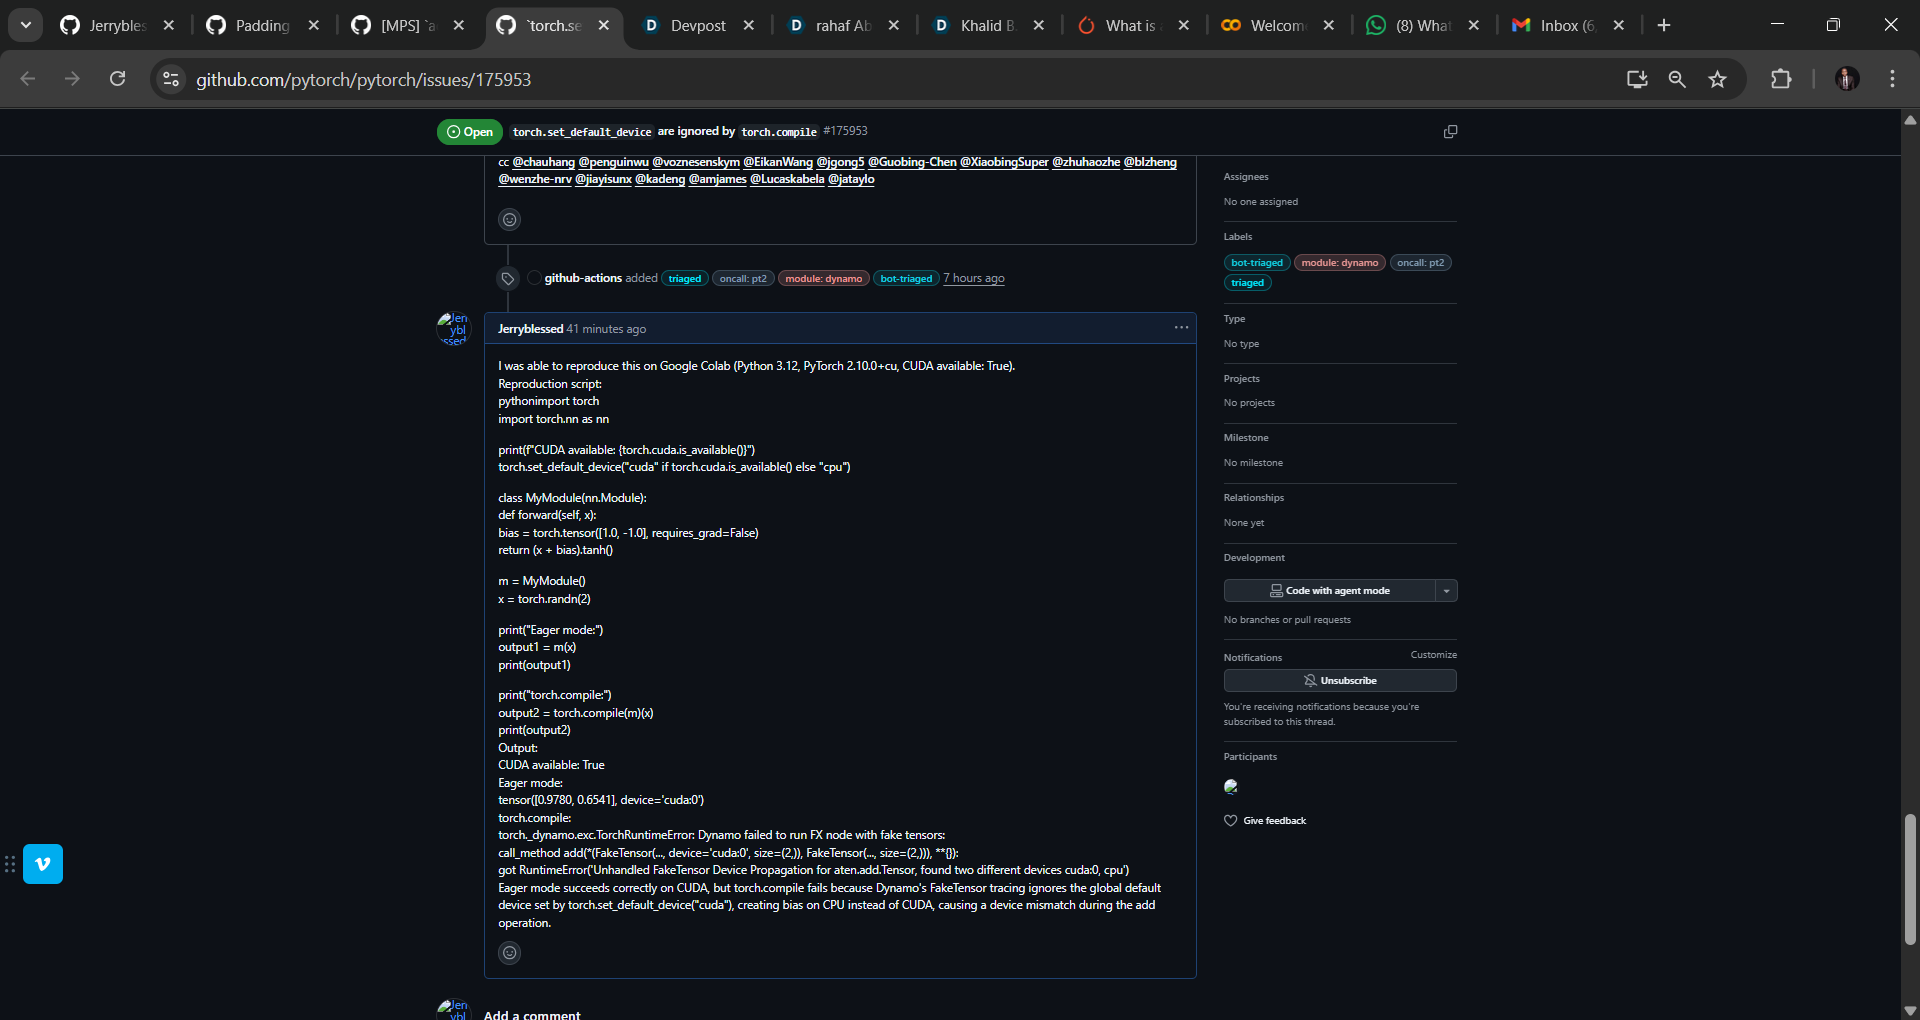1920x1020 pixels.
Task: Open the '7 hours ago' timestamp link
Action: click(974, 278)
